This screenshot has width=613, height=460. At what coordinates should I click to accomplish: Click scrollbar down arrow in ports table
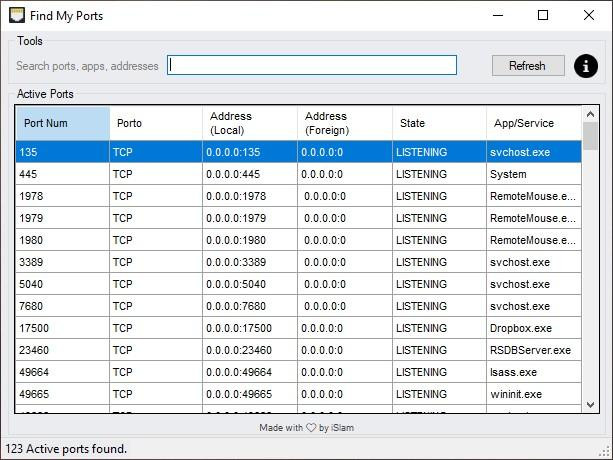[590, 405]
